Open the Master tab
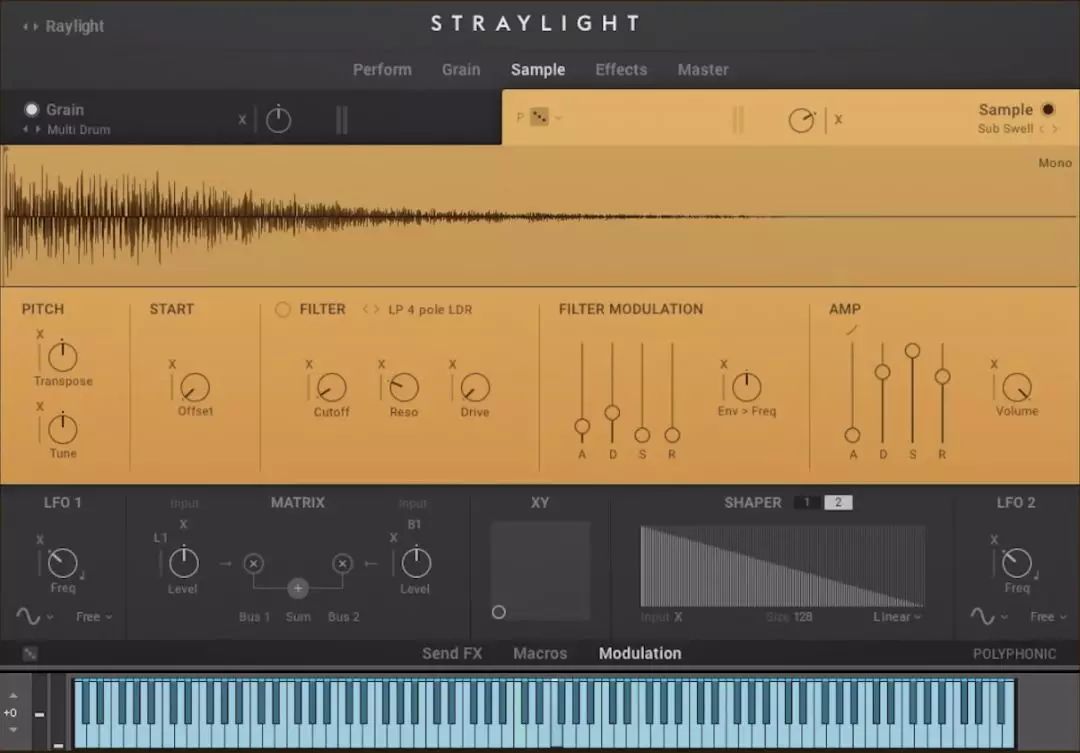 (x=703, y=70)
